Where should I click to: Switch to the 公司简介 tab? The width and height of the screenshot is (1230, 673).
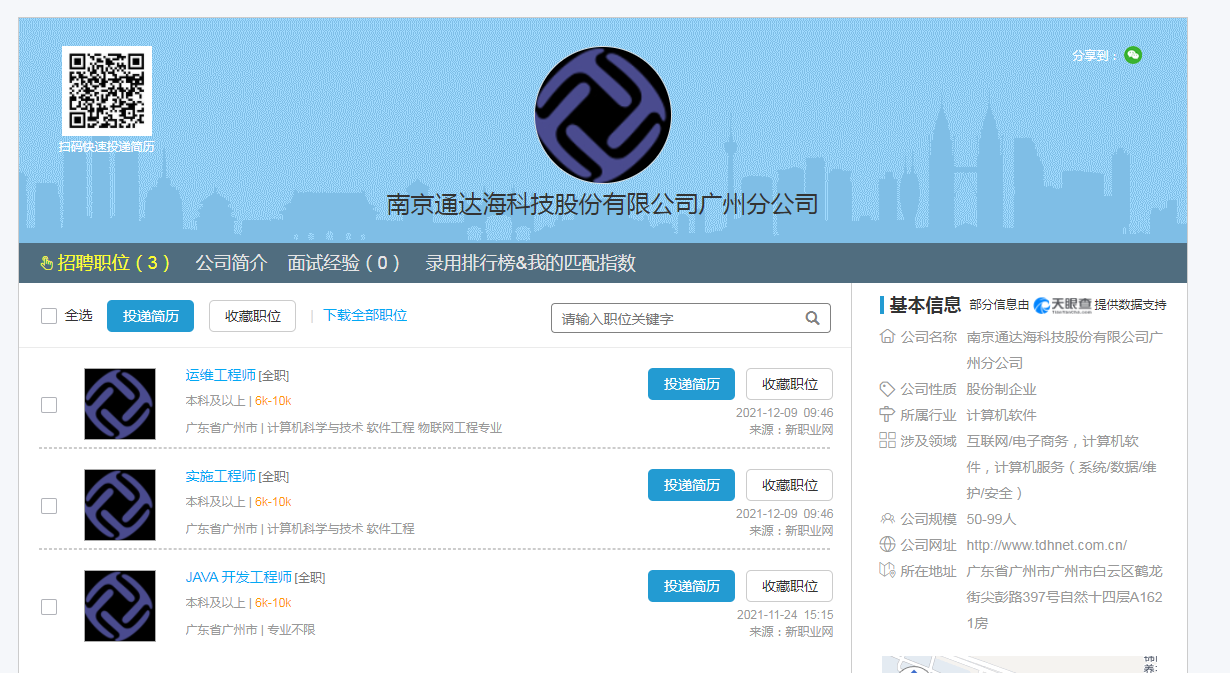[231, 263]
